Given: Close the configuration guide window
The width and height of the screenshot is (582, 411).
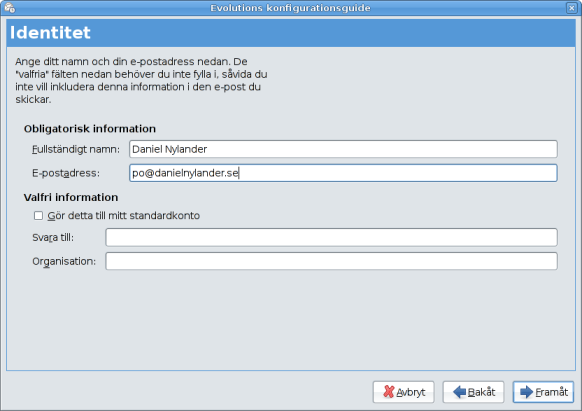Looking at the screenshot, I should coord(572,7).
